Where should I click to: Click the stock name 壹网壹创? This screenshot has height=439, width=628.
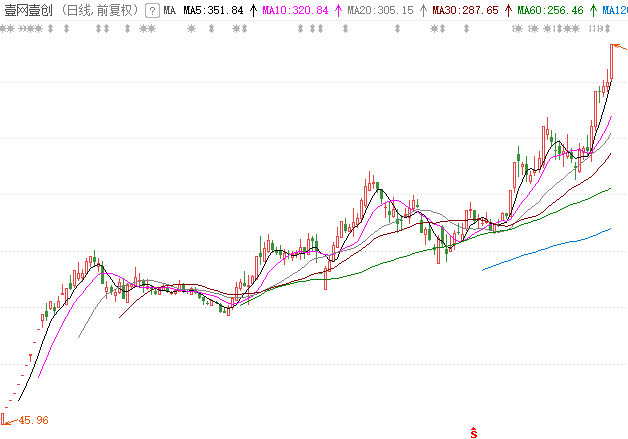[x=28, y=10]
